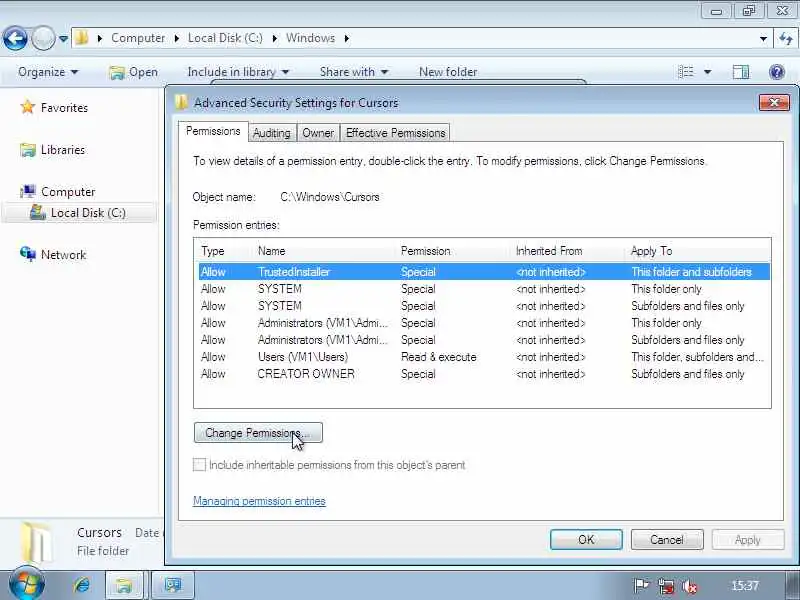
Task: Select Local Disk (C:) in navigation pane
Action: pyautogui.click(x=88, y=213)
